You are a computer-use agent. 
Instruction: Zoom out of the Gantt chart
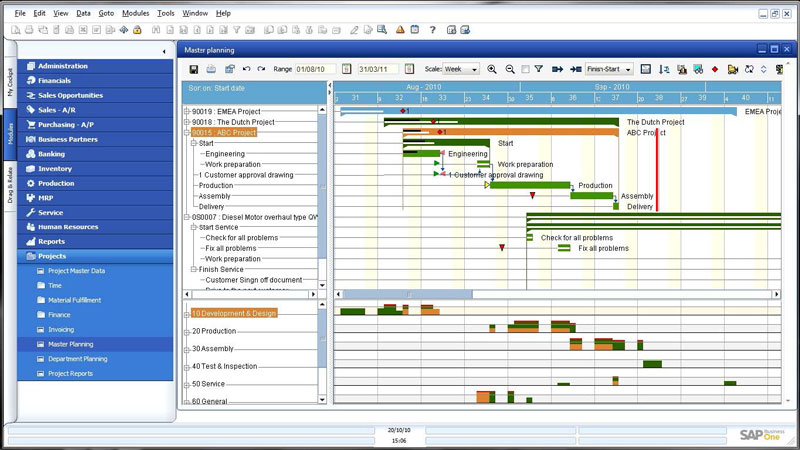(x=510, y=69)
